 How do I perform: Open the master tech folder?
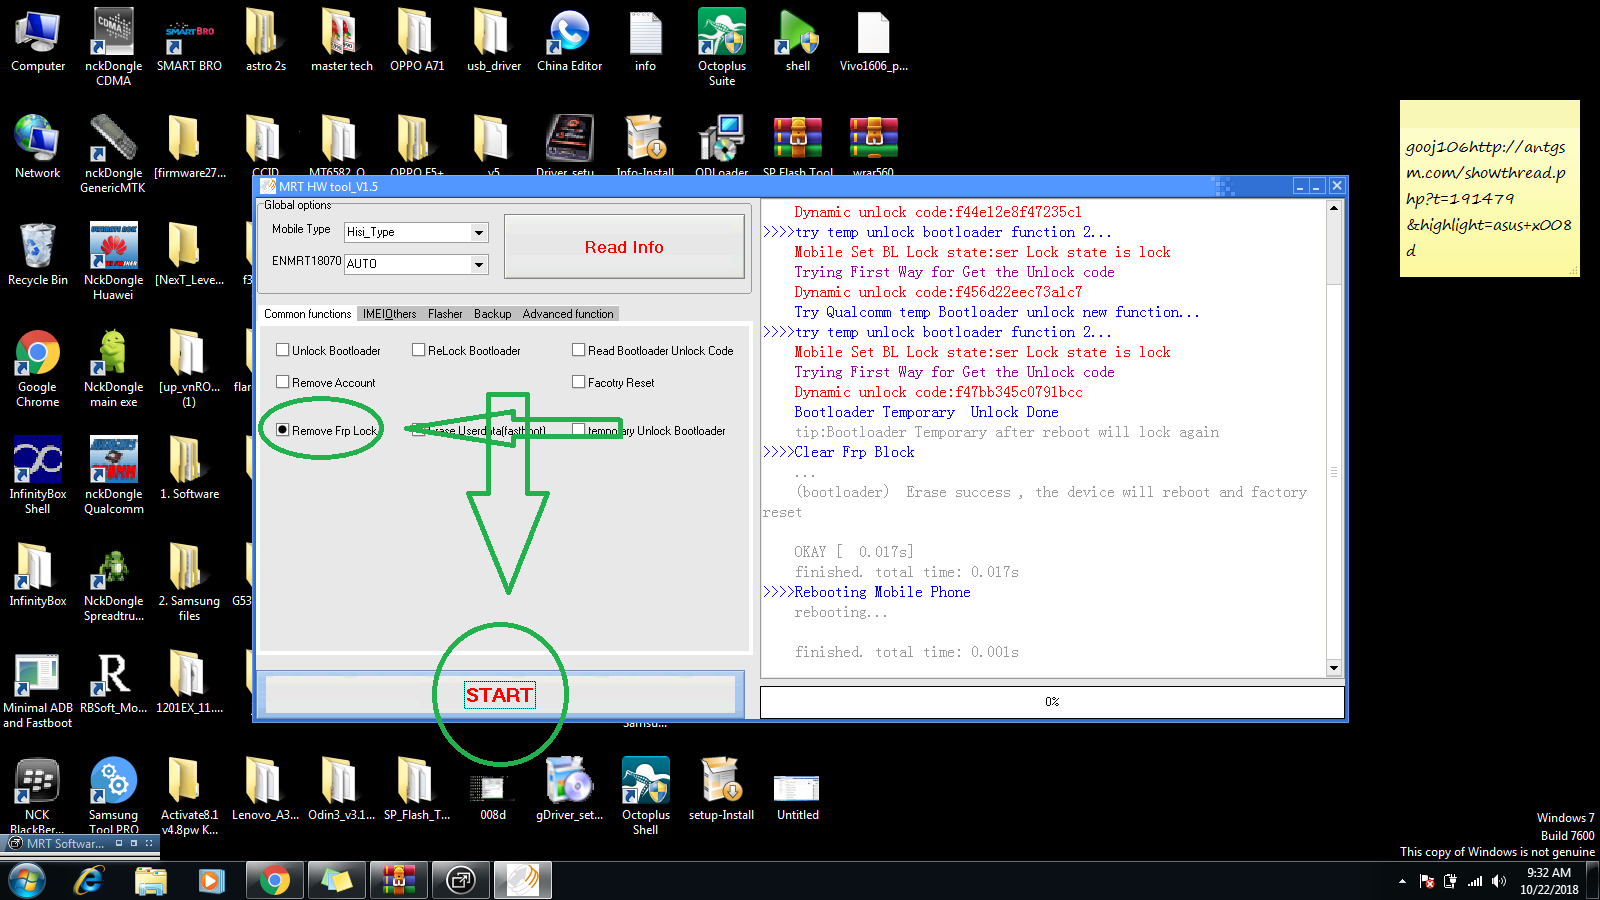(341, 41)
